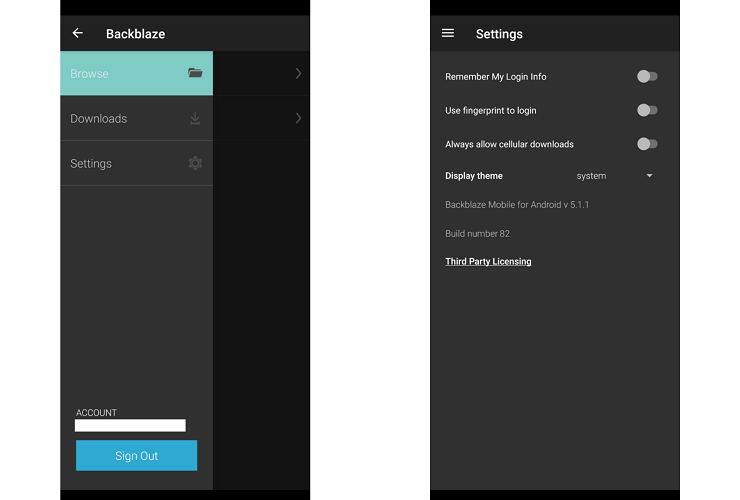
Task: Toggle Remember My Login Info switch
Action: pos(647,76)
